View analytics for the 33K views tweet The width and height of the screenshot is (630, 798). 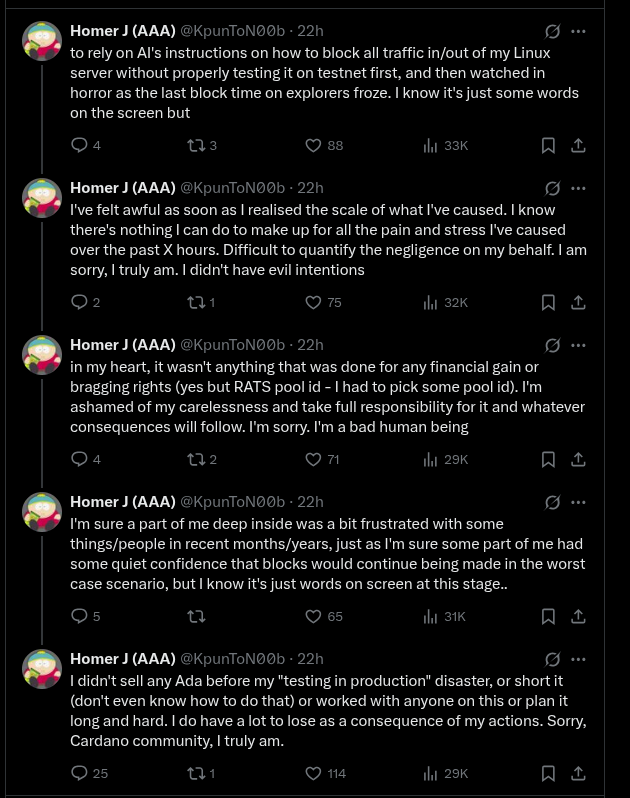(431, 145)
